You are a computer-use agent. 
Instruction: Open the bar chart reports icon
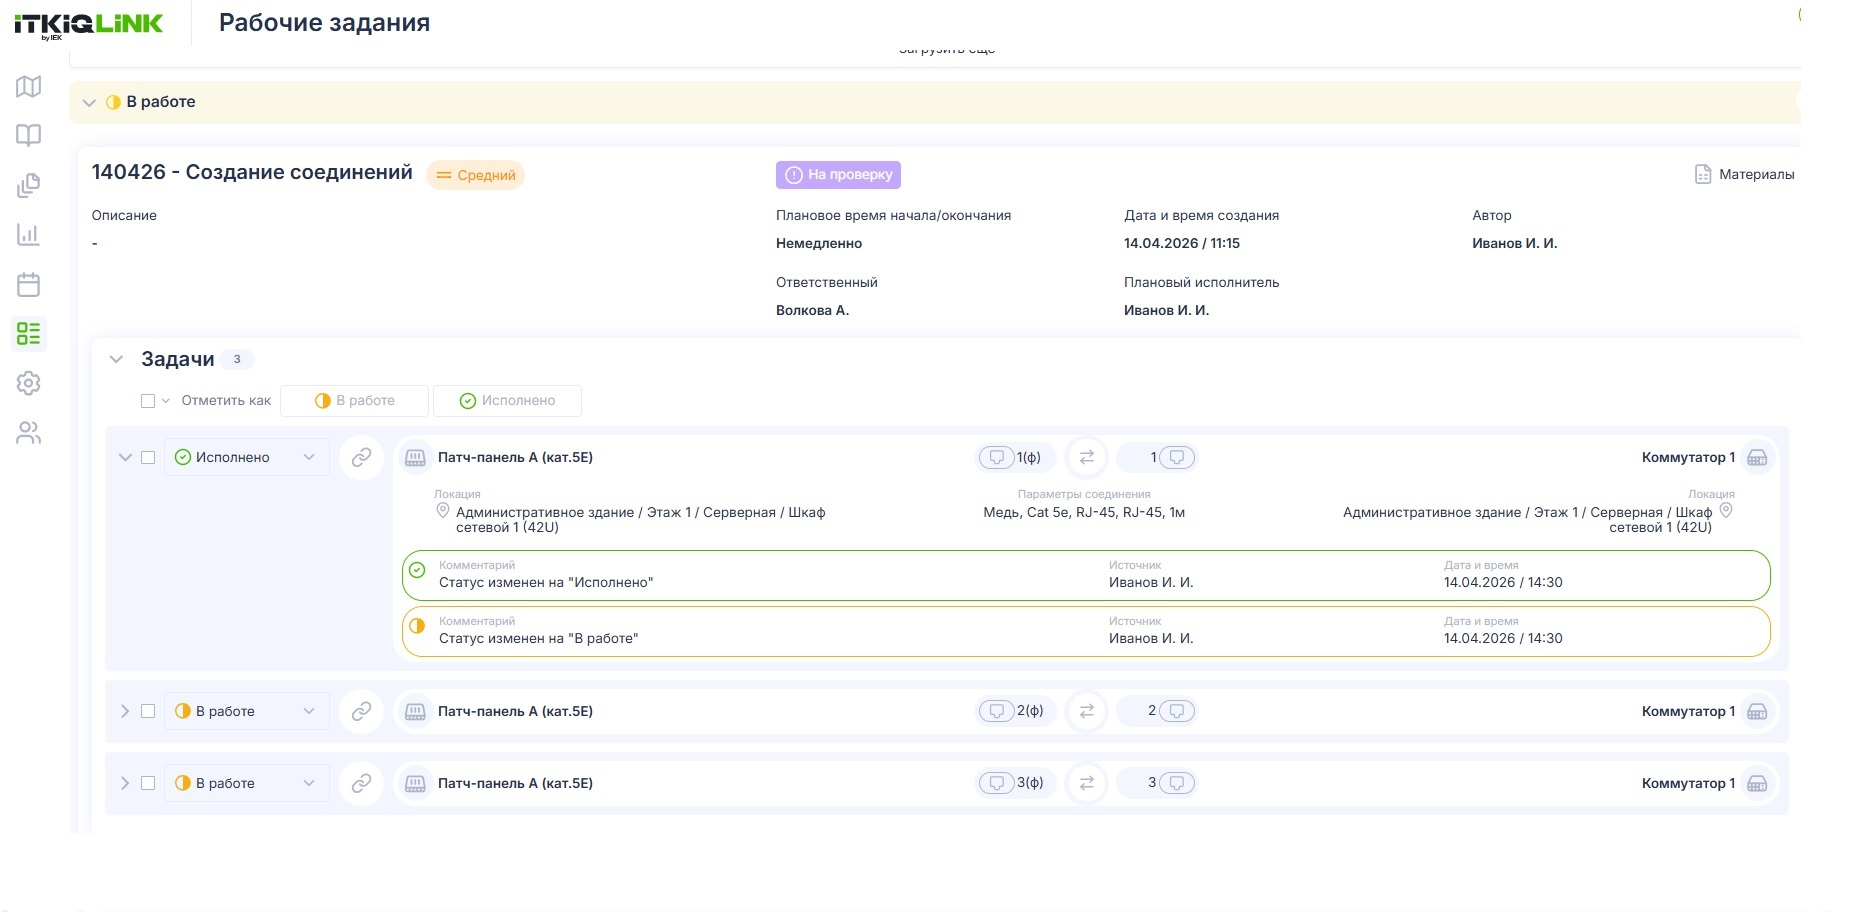29,235
